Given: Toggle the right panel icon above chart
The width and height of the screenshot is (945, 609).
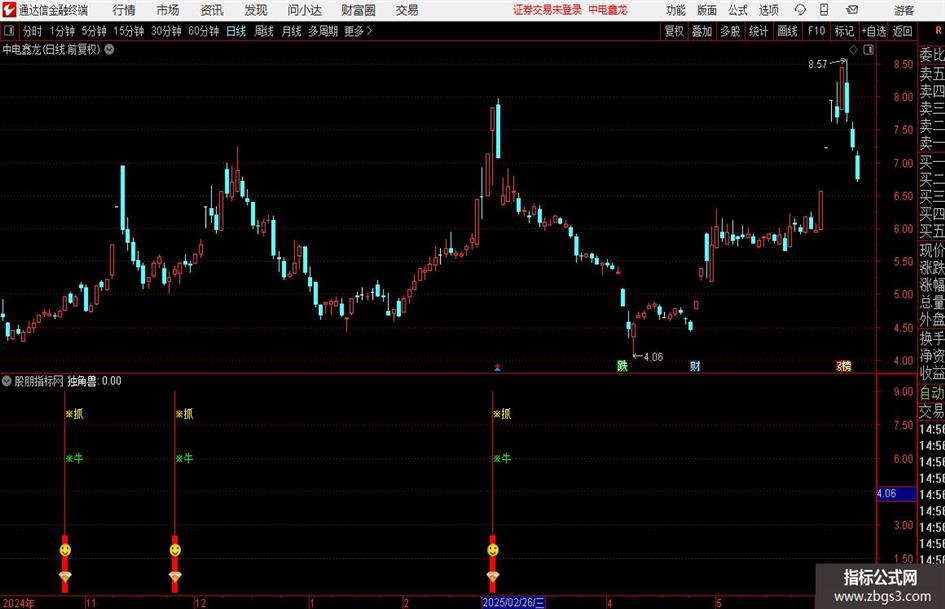Looking at the screenshot, I should (x=868, y=49).
